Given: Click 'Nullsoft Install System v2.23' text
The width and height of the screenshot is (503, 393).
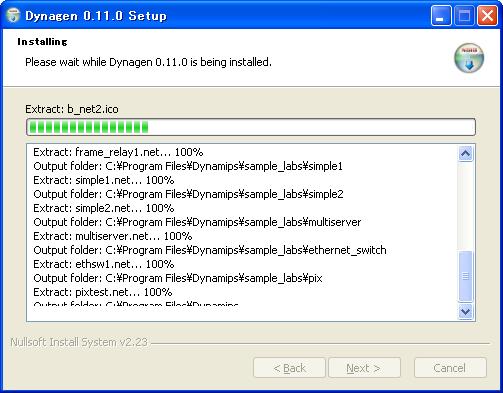Looking at the screenshot, I should pos(79,342).
